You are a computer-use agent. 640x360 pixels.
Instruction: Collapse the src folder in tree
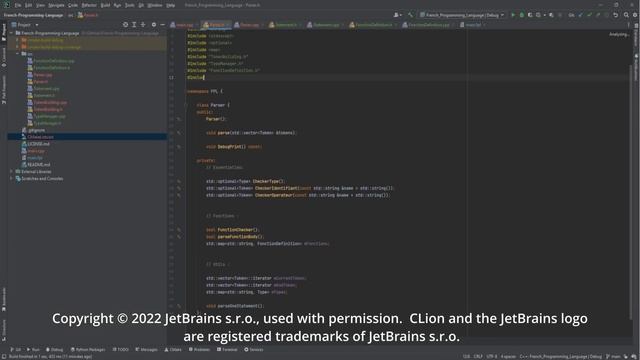(x=18, y=54)
